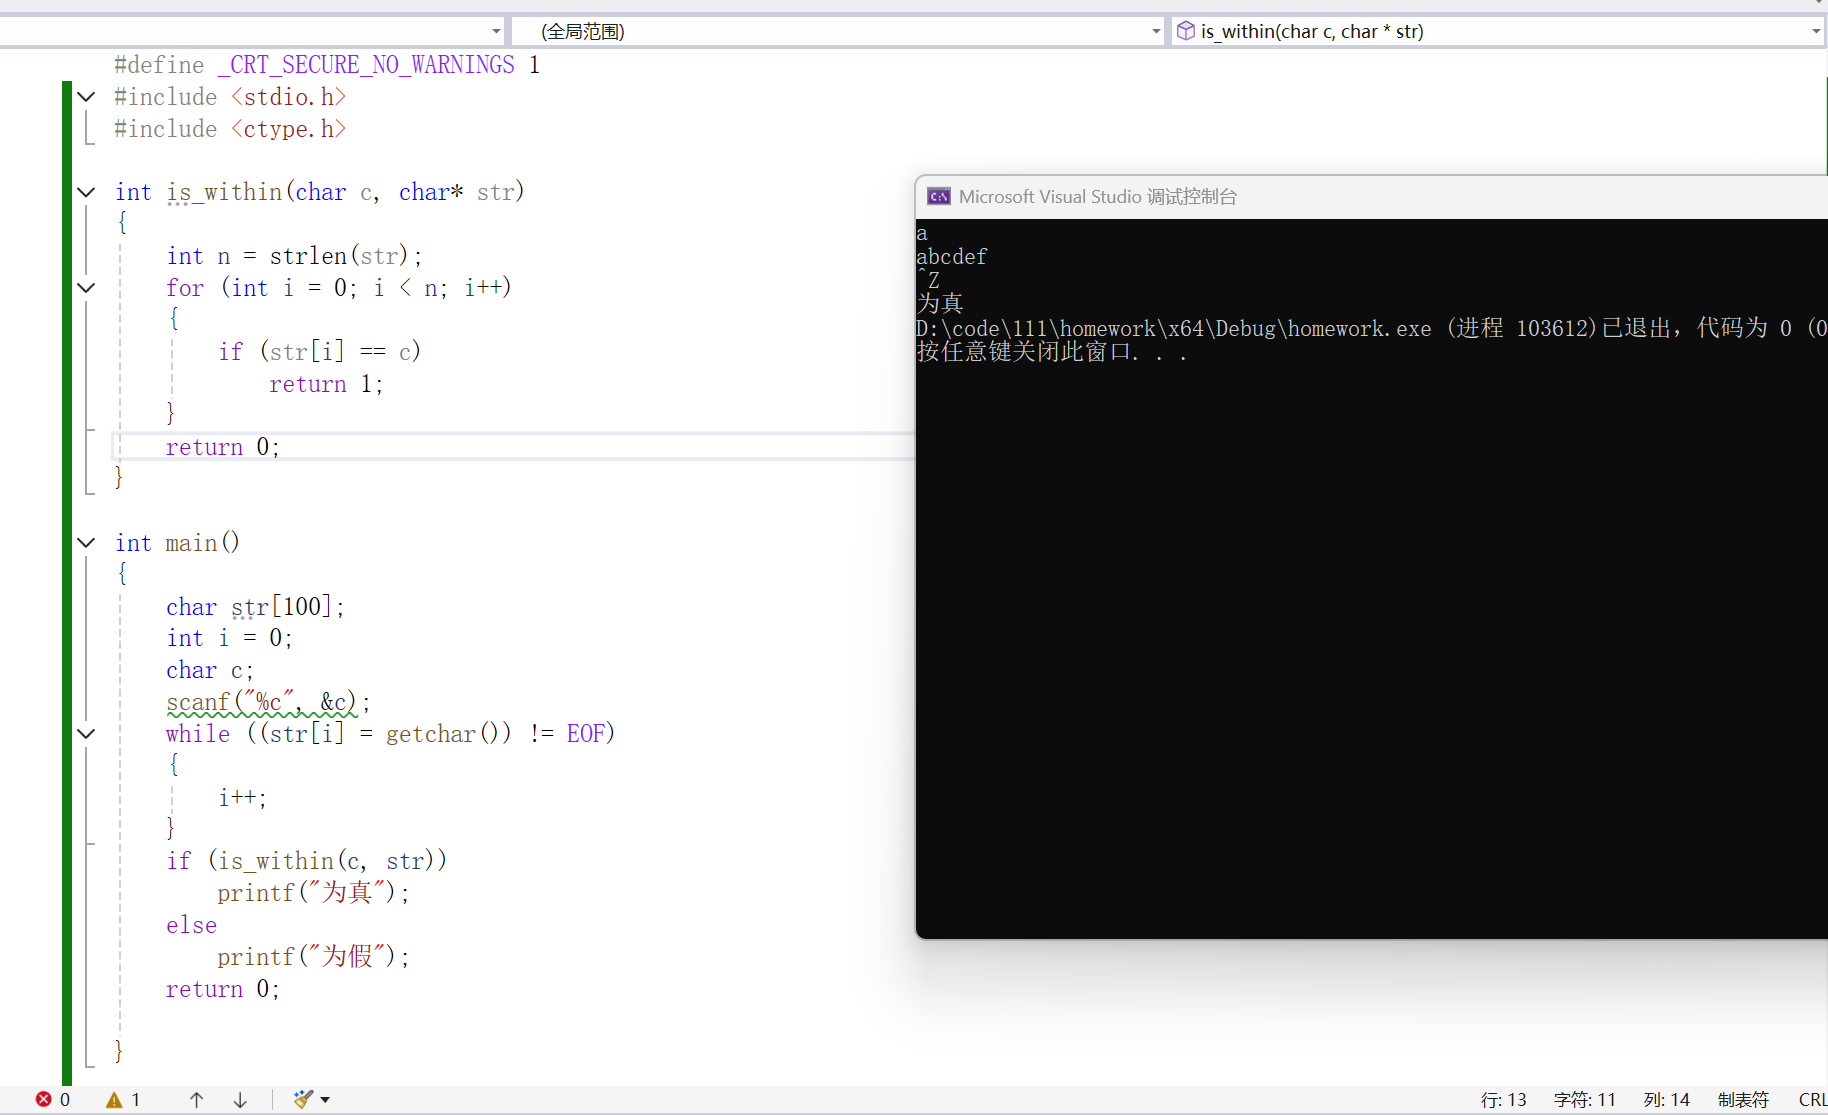The image size is (1828, 1115).
Task: Click the final 'return 0;' in main
Action: [223, 989]
